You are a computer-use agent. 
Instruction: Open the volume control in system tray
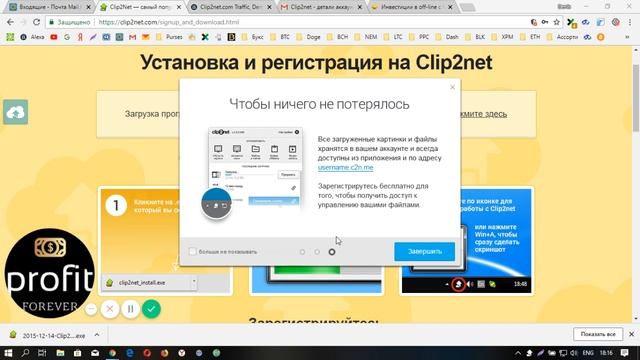574,353
